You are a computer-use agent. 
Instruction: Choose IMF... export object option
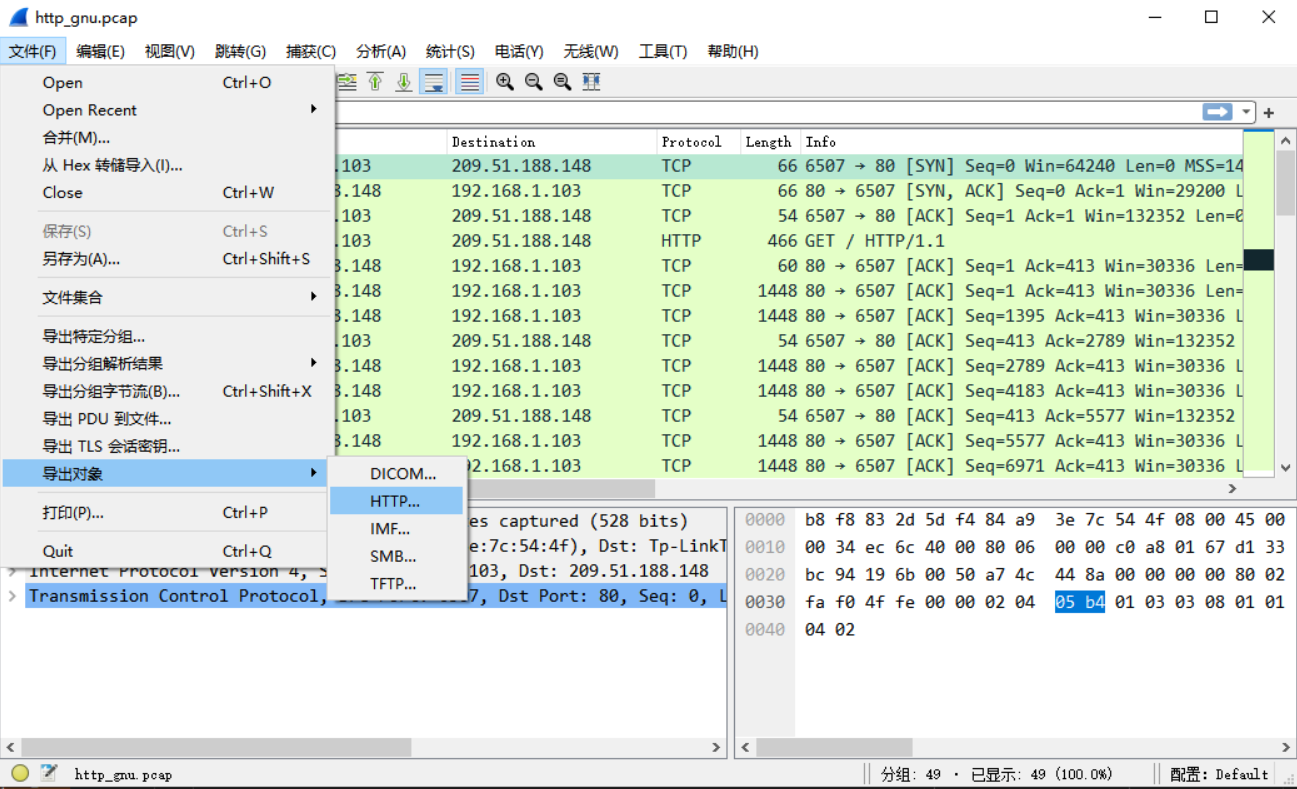[x=398, y=529]
